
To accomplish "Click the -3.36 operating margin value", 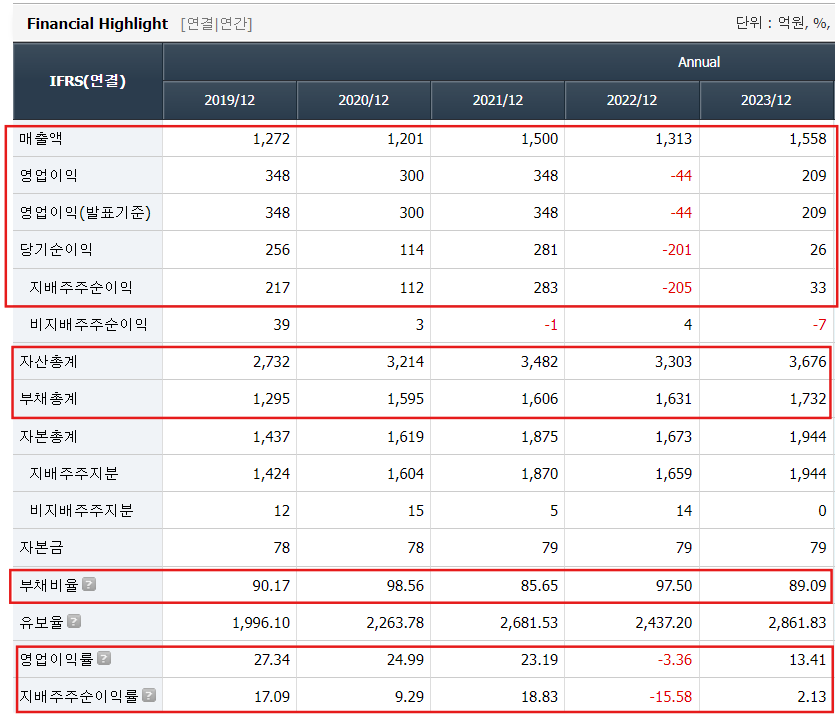I will pyautogui.click(x=675, y=660).
